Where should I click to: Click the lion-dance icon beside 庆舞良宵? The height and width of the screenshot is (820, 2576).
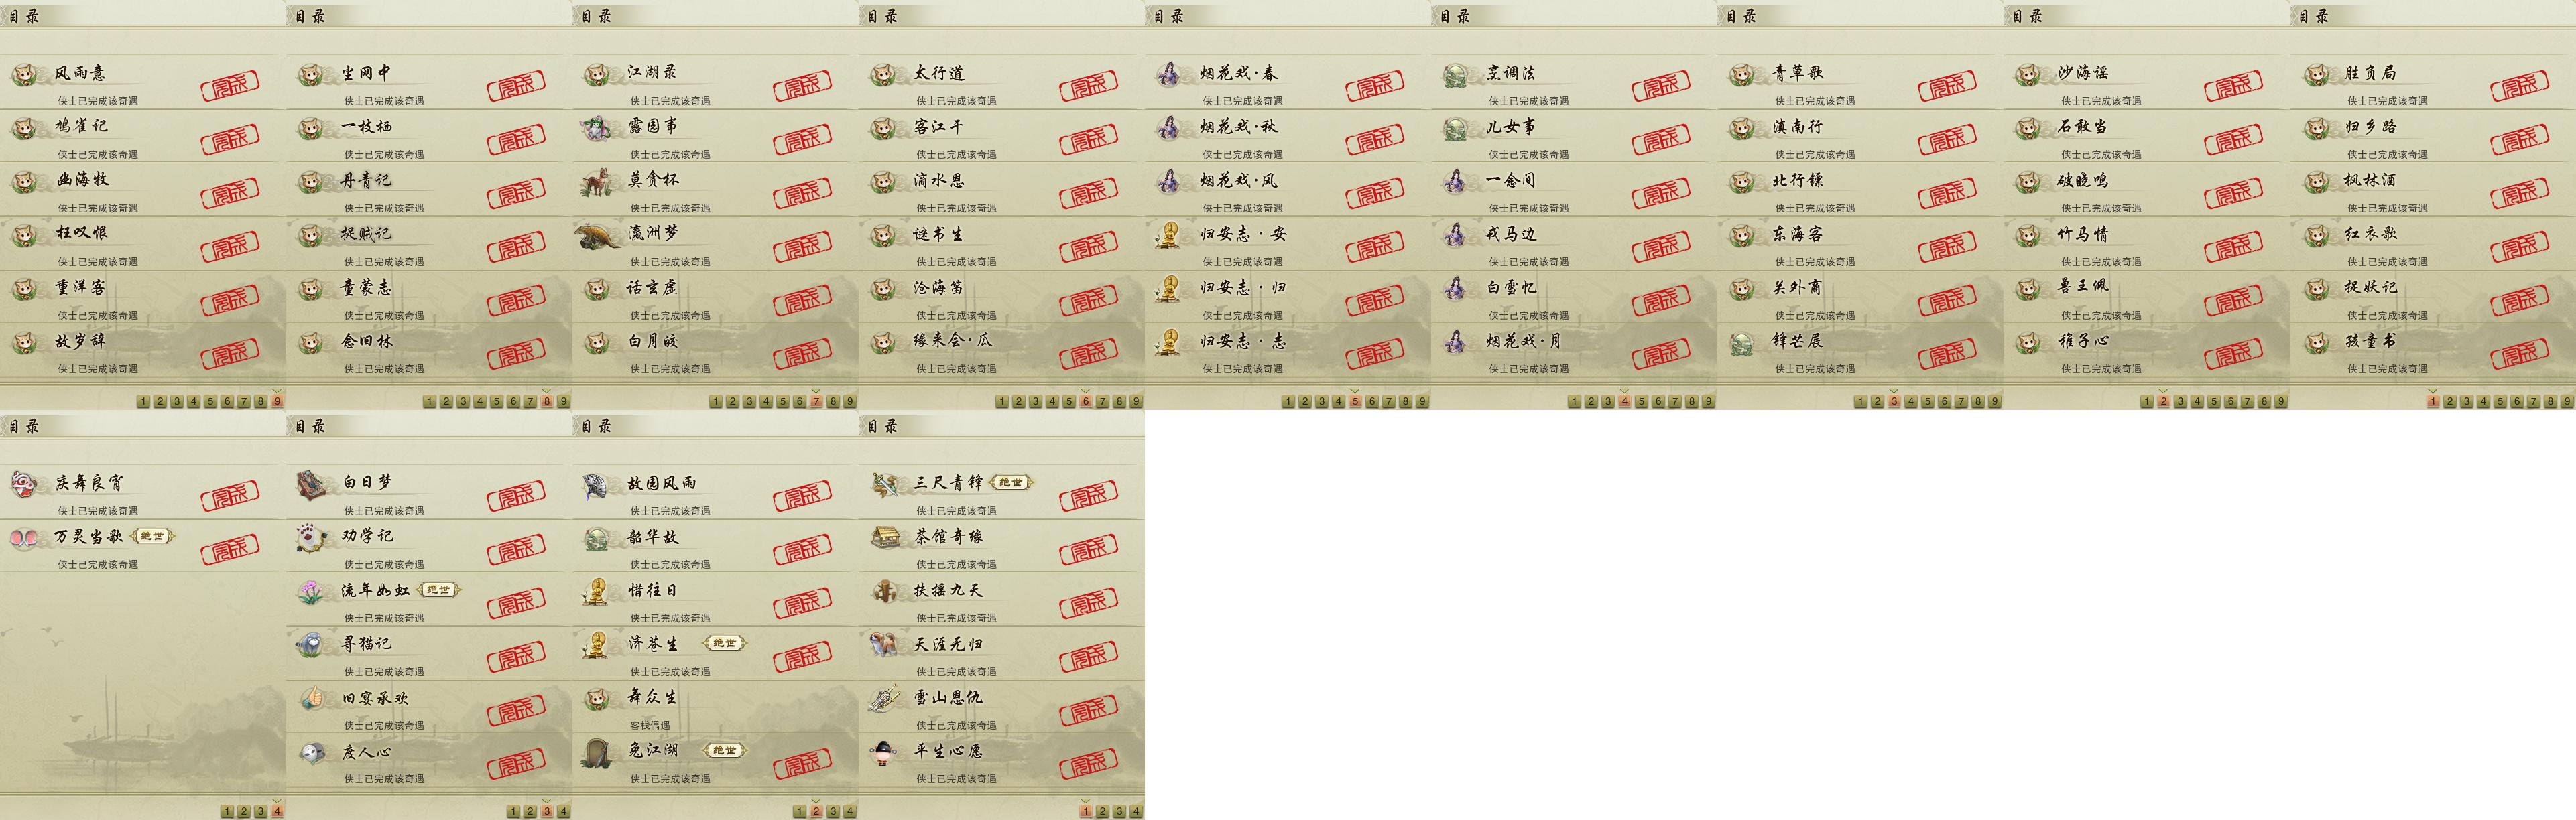[x=24, y=485]
